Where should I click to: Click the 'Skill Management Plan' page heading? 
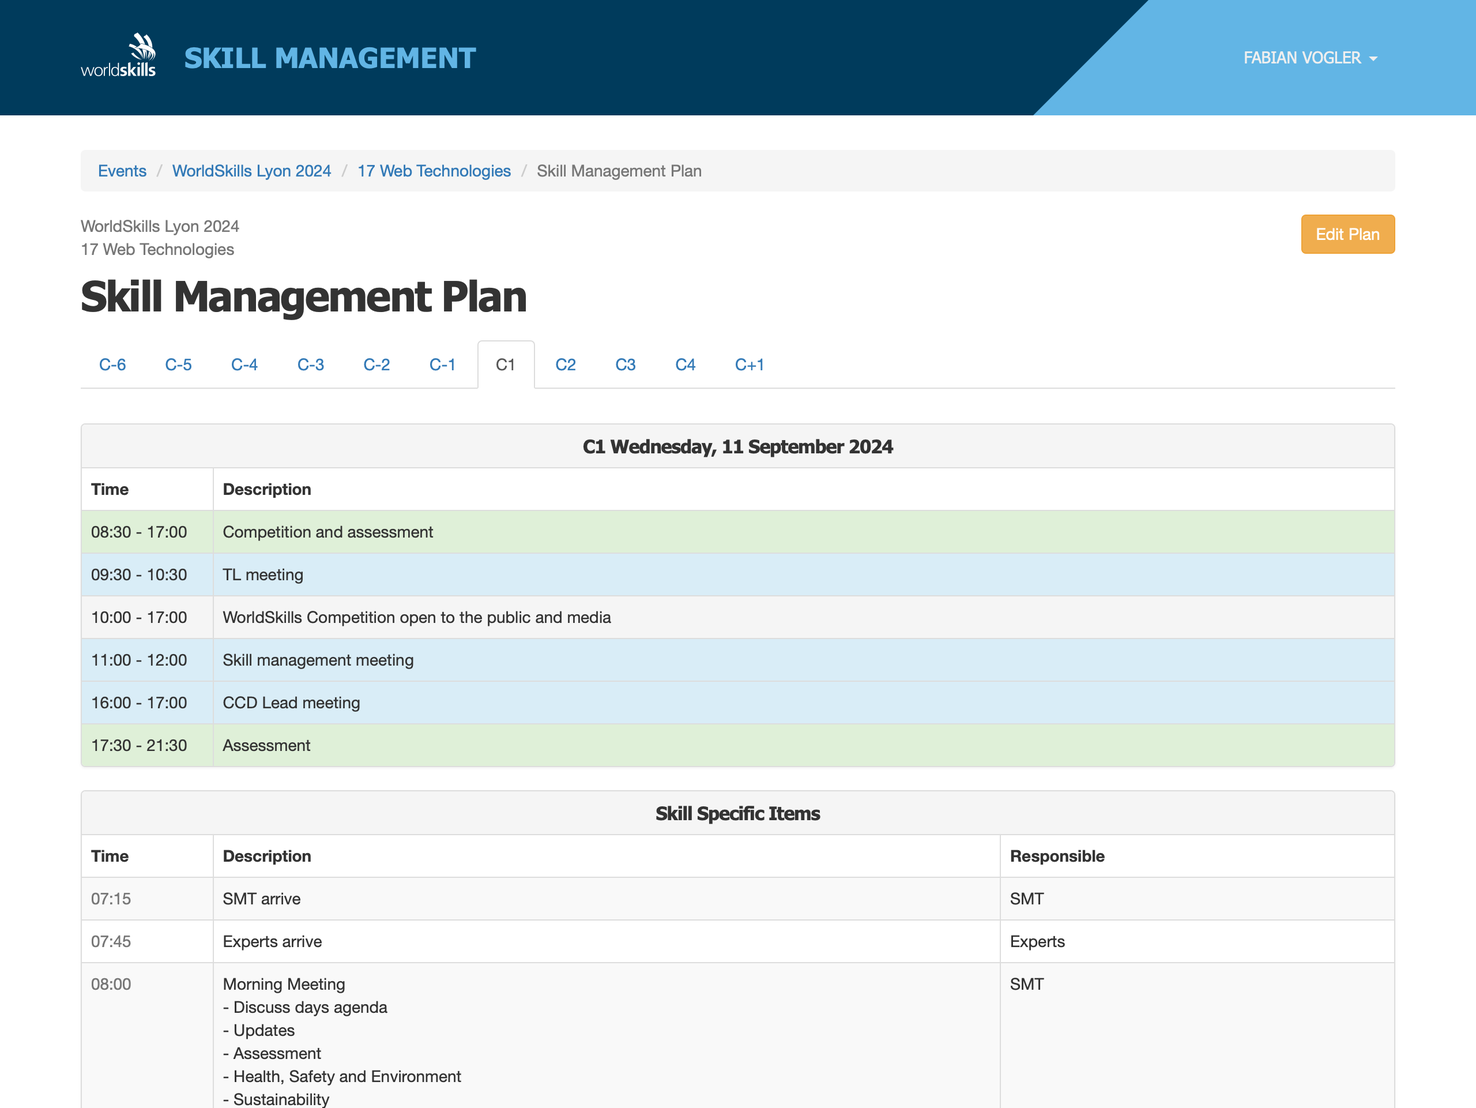[x=303, y=297]
